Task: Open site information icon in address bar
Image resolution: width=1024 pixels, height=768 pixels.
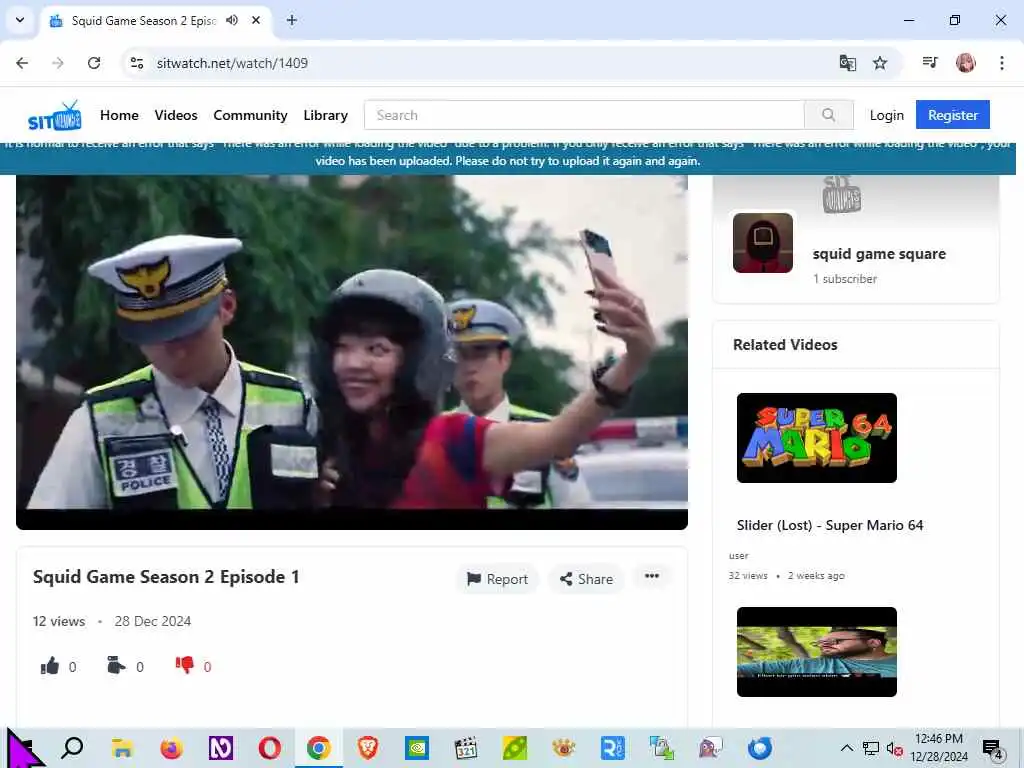Action: (x=136, y=63)
